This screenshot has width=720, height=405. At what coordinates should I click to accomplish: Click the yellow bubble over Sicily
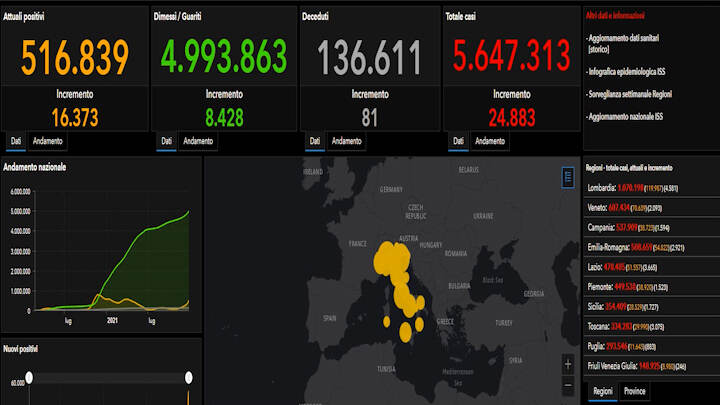407,331
